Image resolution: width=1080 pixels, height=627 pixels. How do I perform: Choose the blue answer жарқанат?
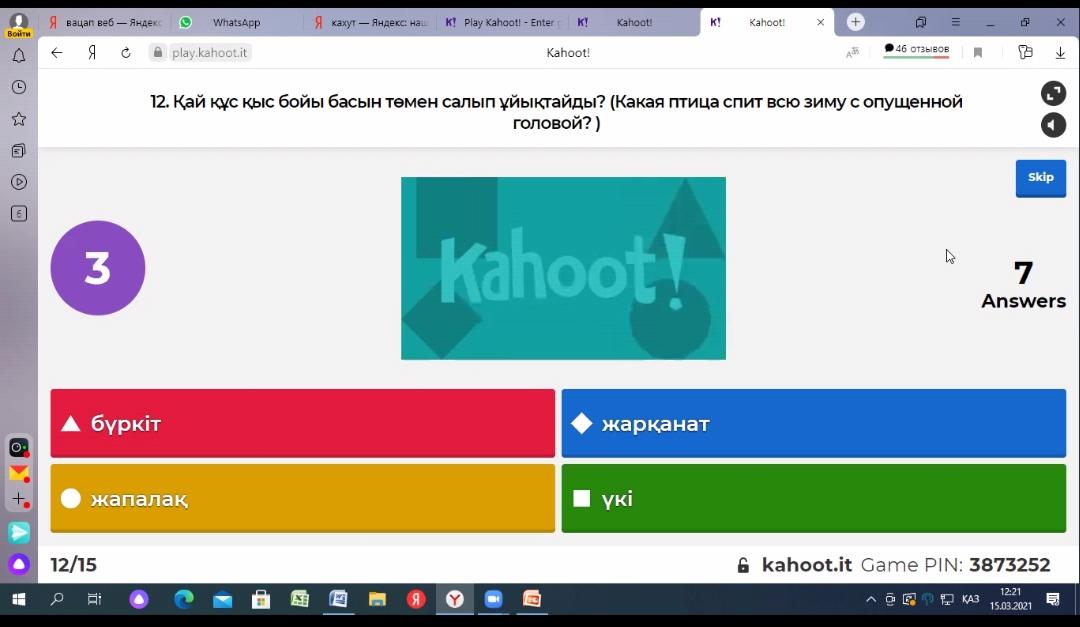[x=813, y=423]
